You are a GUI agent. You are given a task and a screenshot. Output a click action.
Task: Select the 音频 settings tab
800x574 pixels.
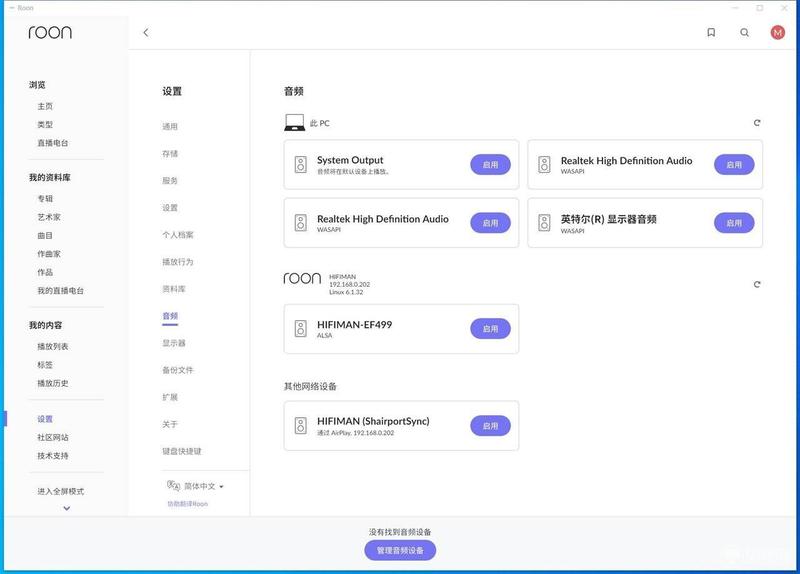click(170, 316)
